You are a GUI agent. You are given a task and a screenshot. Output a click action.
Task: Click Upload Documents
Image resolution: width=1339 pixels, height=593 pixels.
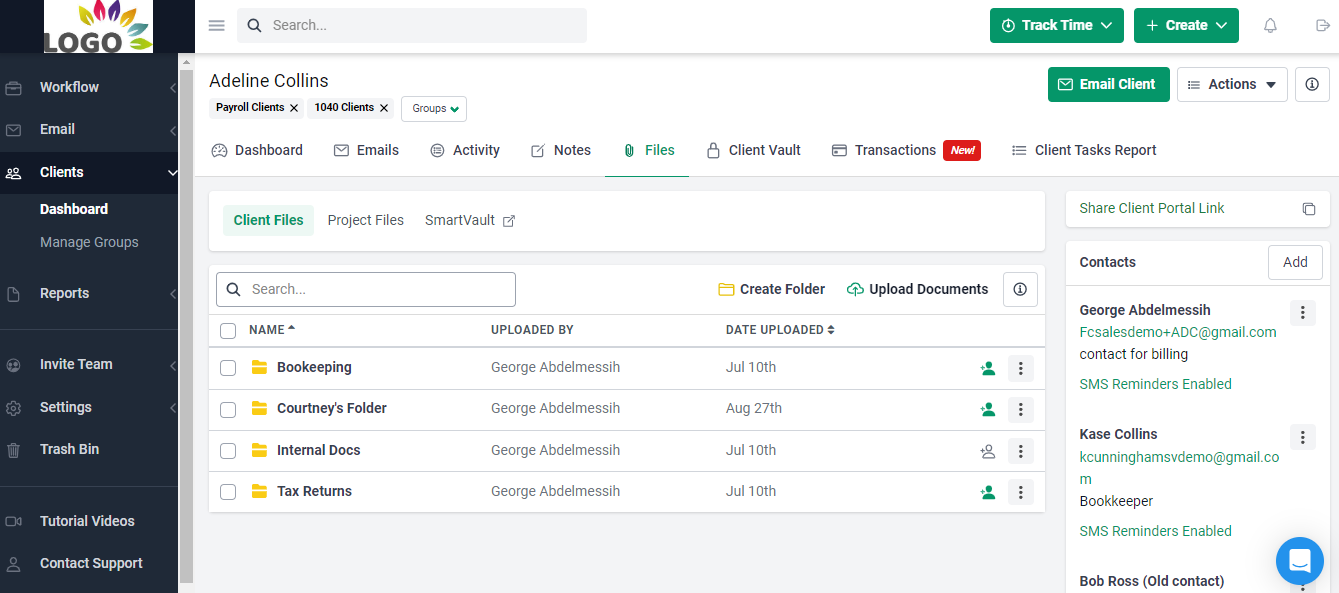[x=917, y=289]
